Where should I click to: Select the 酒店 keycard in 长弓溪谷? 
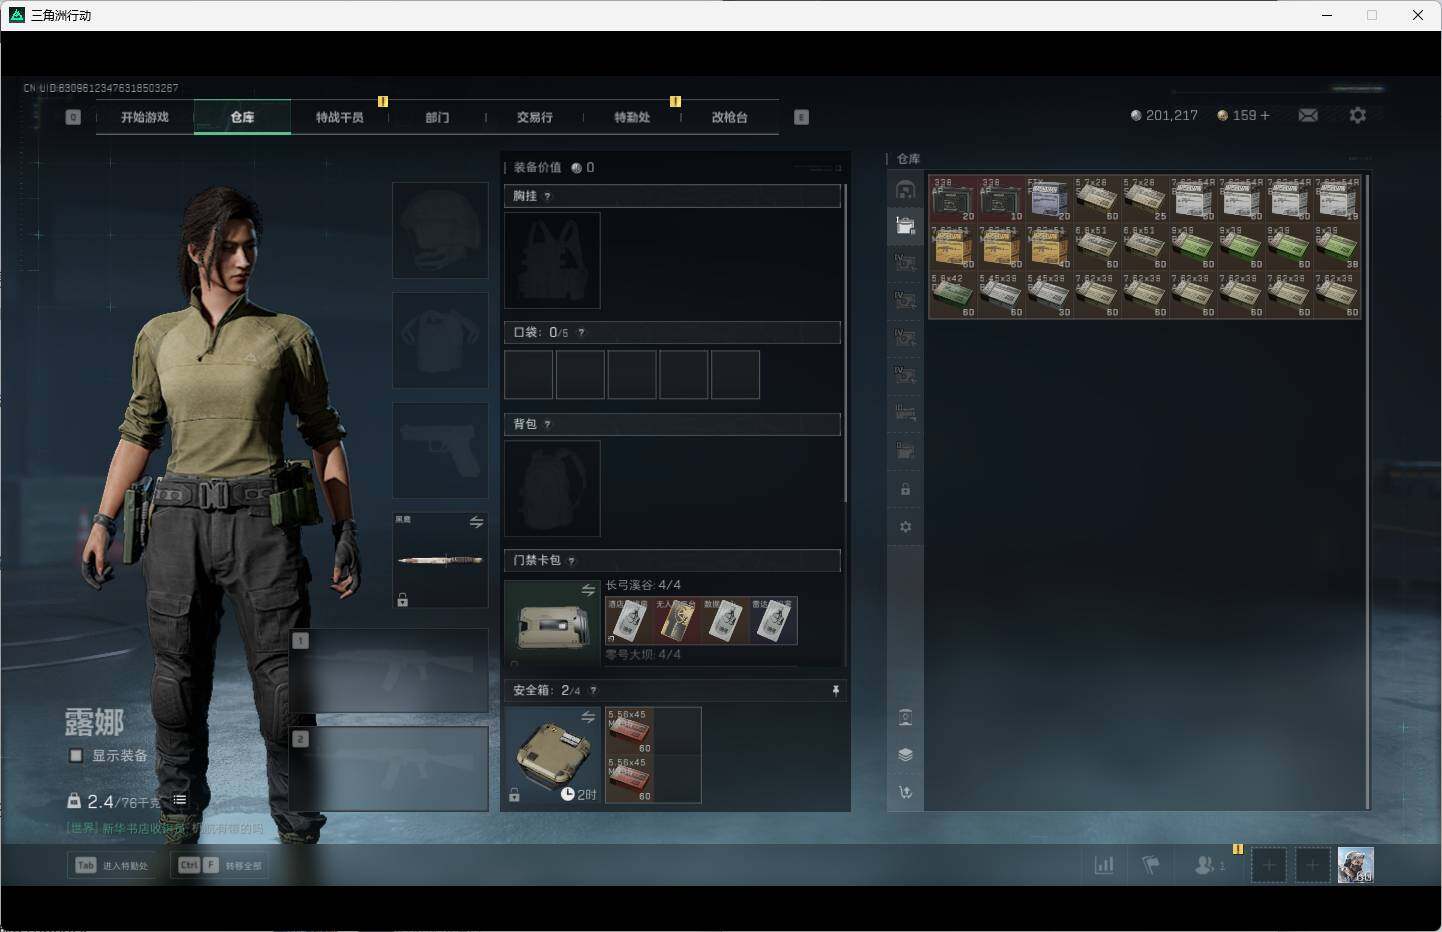tap(629, 621)
